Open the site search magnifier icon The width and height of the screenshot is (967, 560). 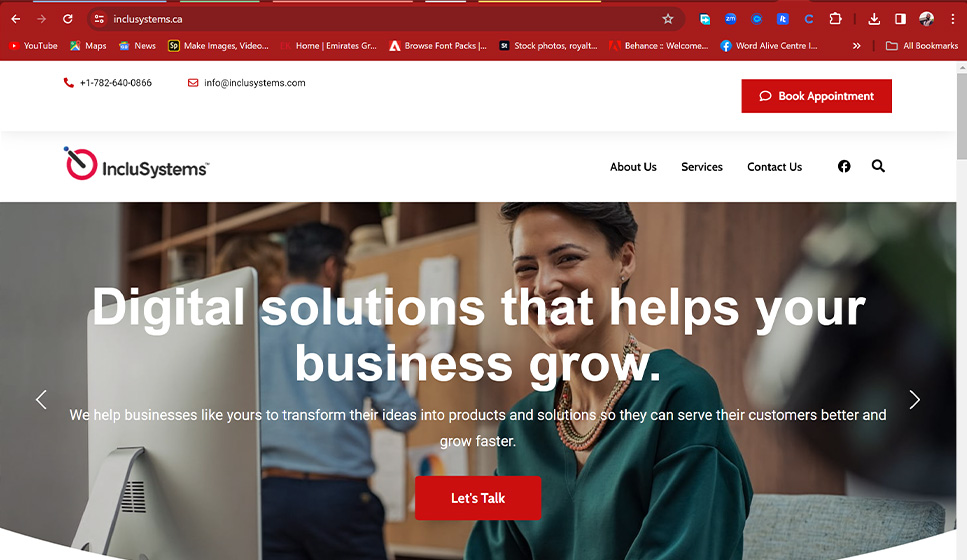pos(878,166)
